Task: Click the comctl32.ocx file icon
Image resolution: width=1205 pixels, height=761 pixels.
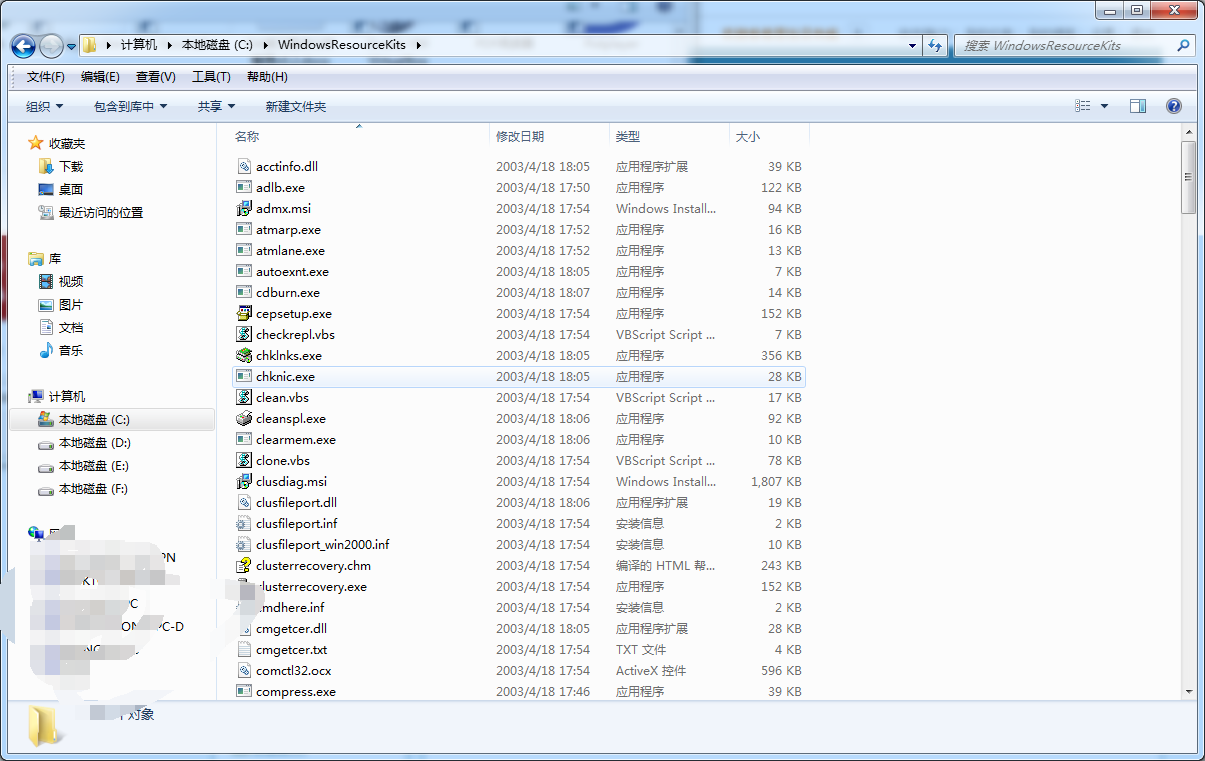Action: [x=244, y=671]
